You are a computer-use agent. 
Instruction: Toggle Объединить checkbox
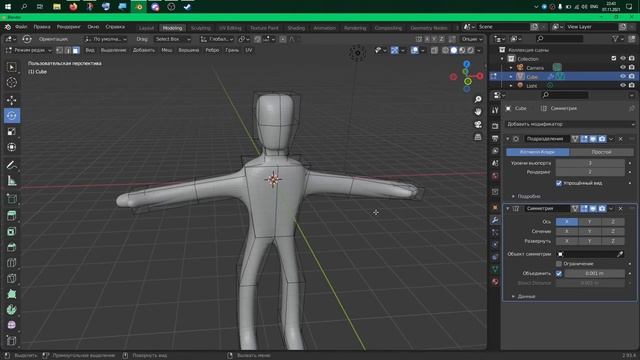coord(559,273)
